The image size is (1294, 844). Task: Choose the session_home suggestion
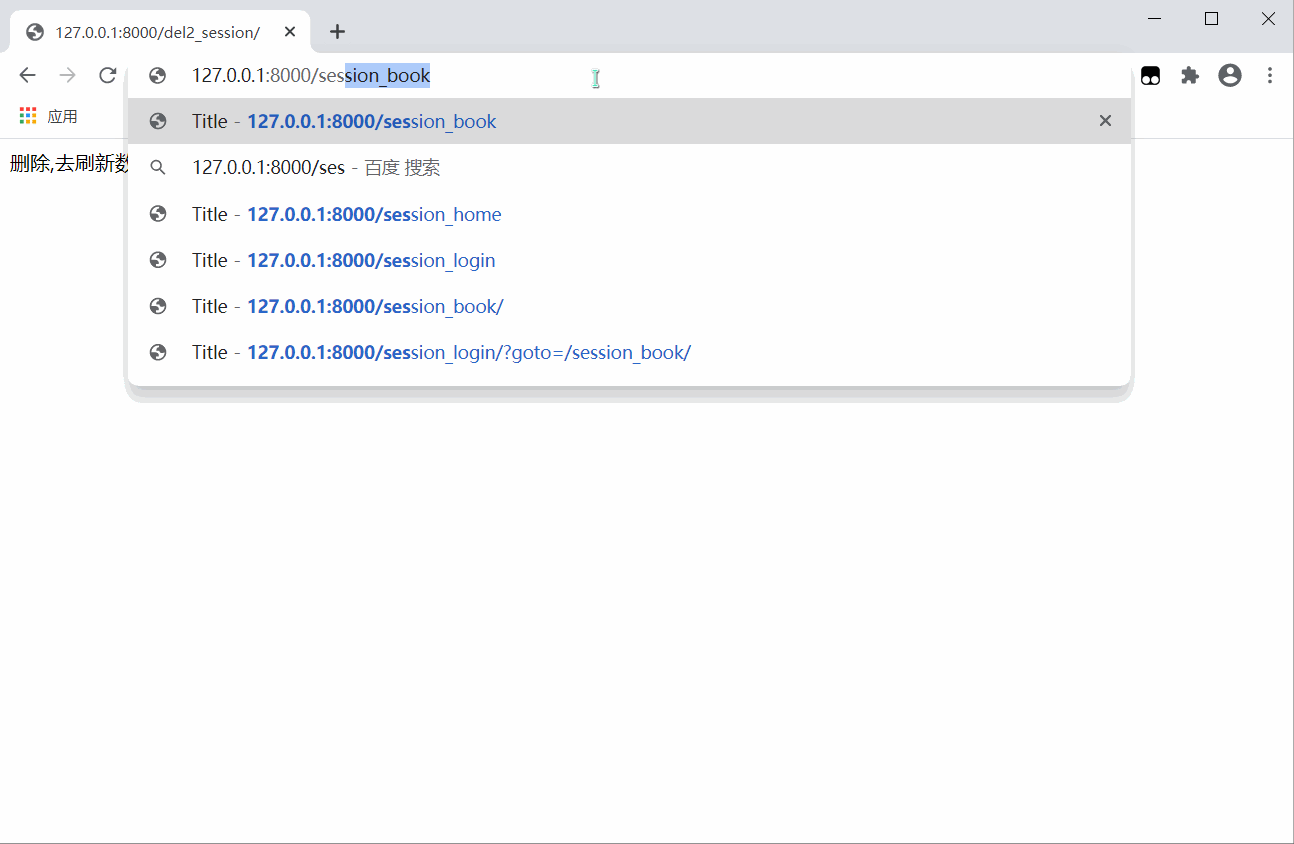374,214
